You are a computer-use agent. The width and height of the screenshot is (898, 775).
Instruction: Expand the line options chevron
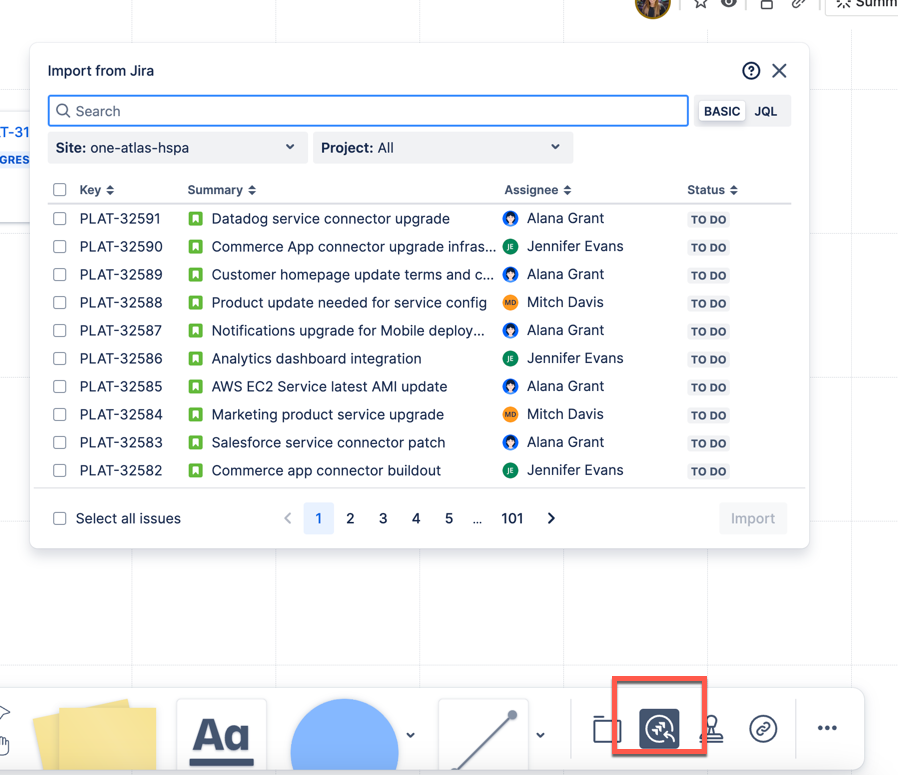[540, 735]
